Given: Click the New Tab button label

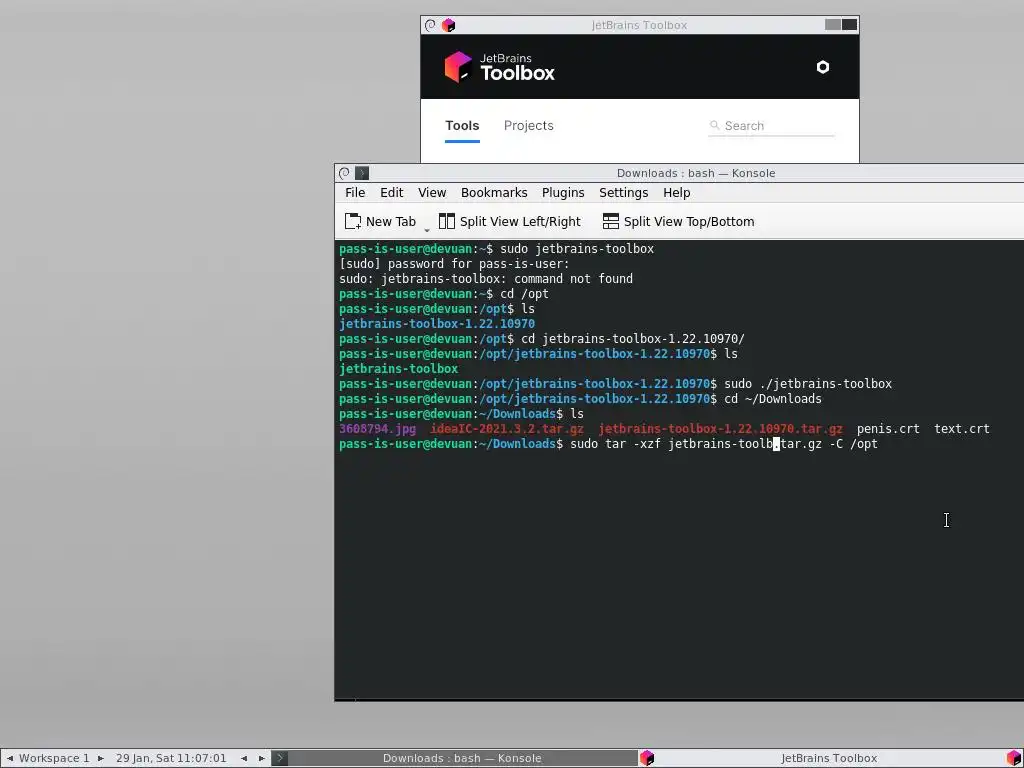Looking at the screenshot, I should (391, 221).
